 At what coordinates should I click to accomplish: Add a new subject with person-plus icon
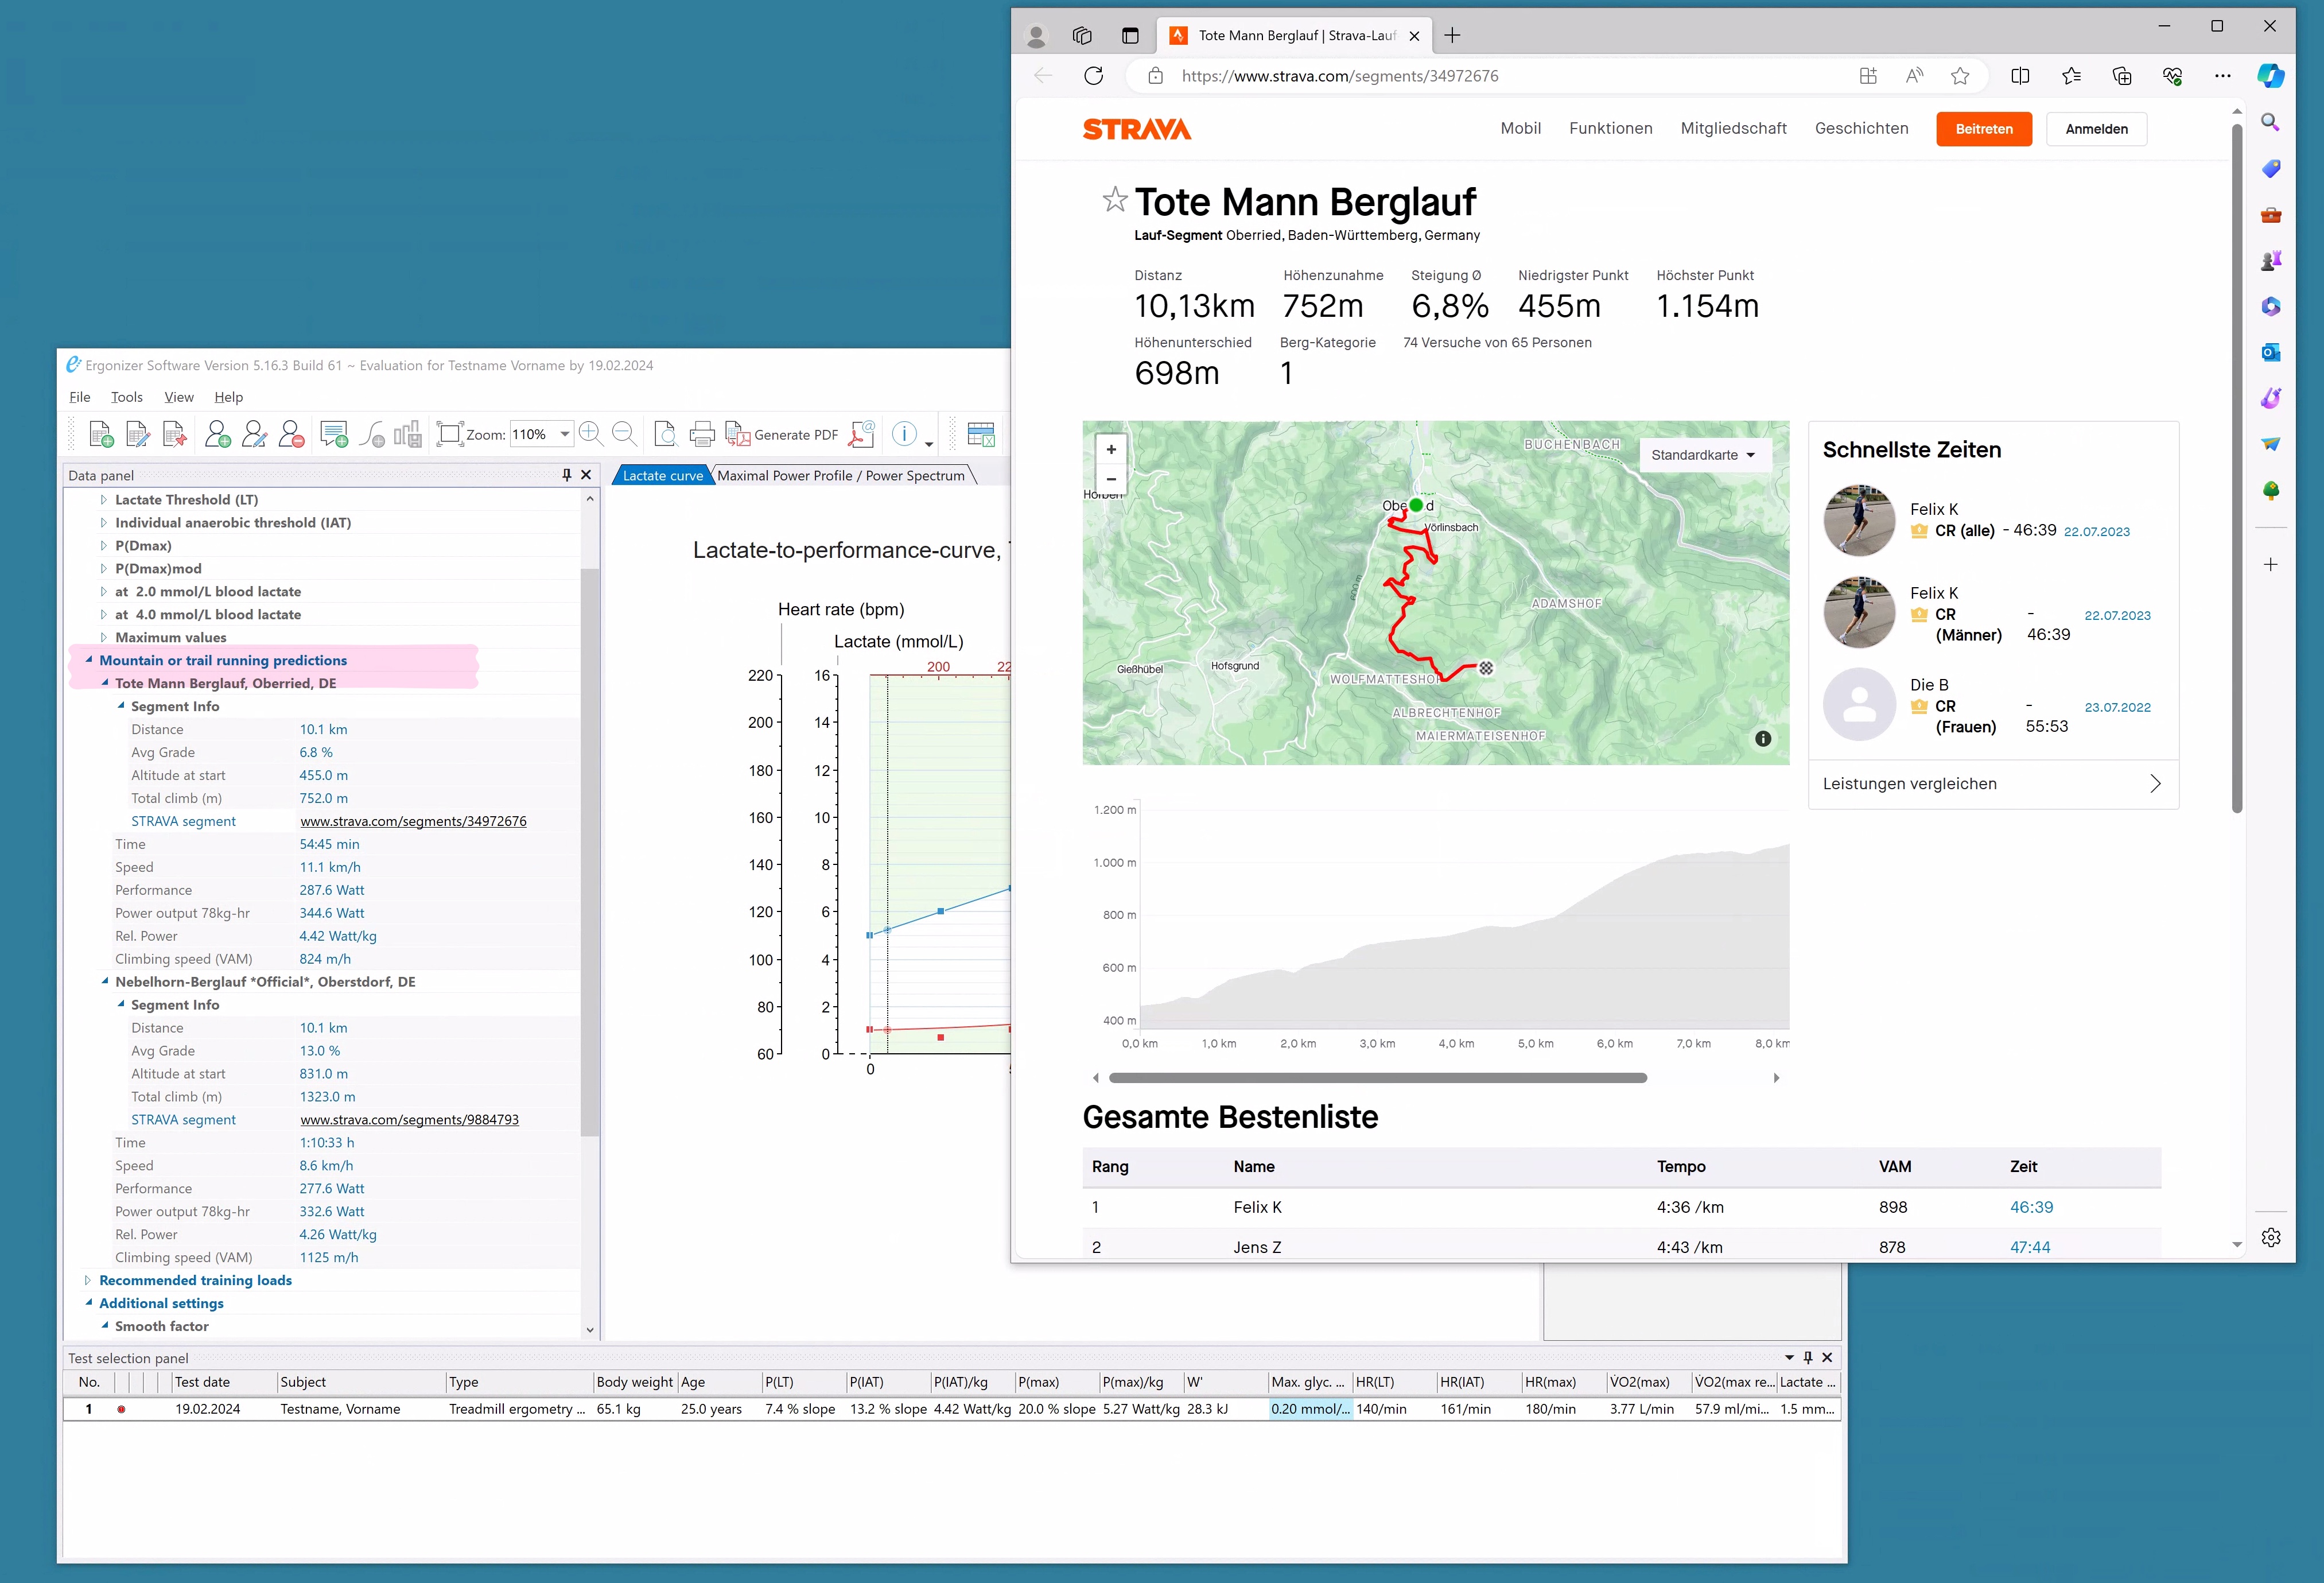pyautogui.click(x=217, y=434)
